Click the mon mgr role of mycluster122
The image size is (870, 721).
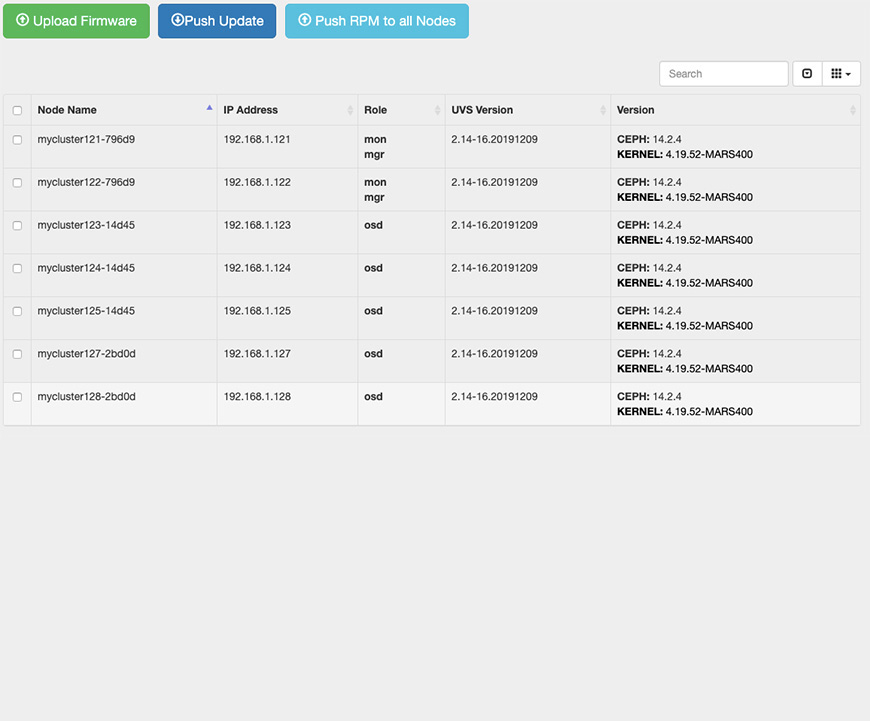coord(375,190)
